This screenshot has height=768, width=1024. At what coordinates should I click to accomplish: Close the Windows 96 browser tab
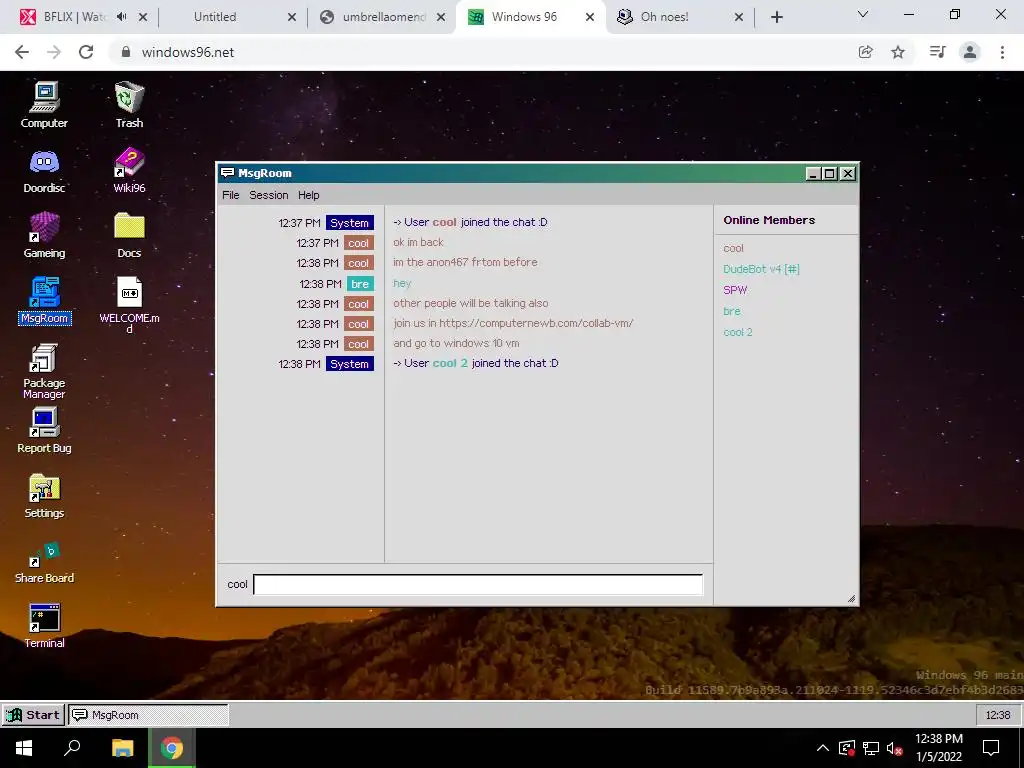pyautogui.click(x=590, y=17)
